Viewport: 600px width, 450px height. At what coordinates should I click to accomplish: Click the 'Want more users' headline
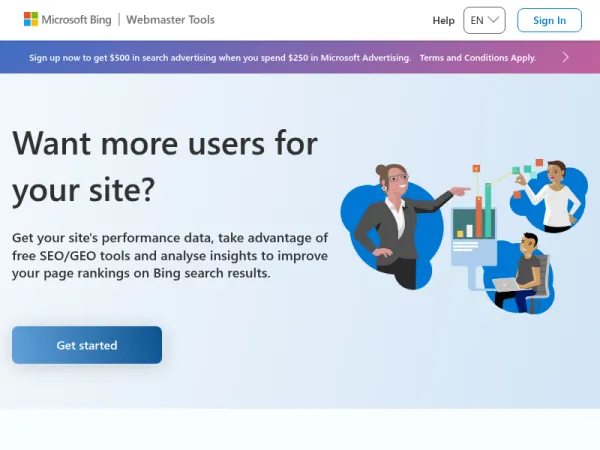pos(165,167)
